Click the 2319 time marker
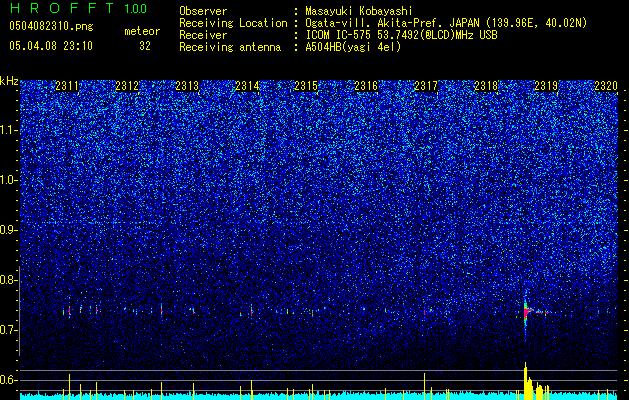 pyautogui.click(x=546, y=85)
